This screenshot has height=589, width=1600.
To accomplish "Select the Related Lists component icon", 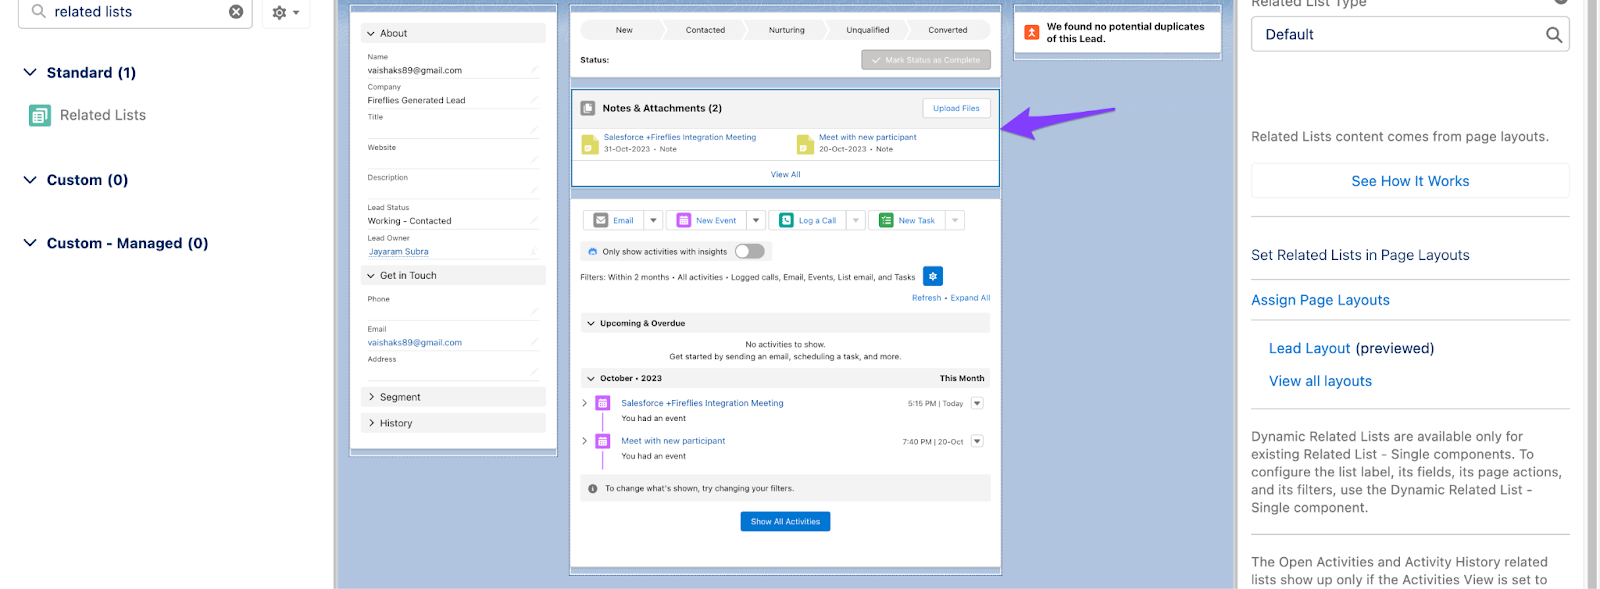I will (x=40, y=116).
